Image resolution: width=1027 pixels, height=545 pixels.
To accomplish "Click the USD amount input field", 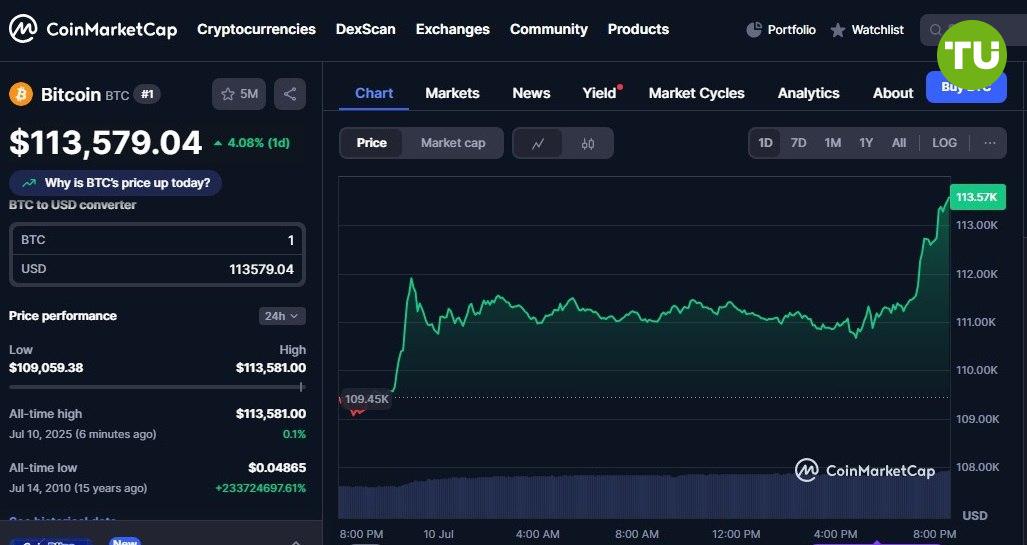I will pyautogui.click(x=157, y=269).
